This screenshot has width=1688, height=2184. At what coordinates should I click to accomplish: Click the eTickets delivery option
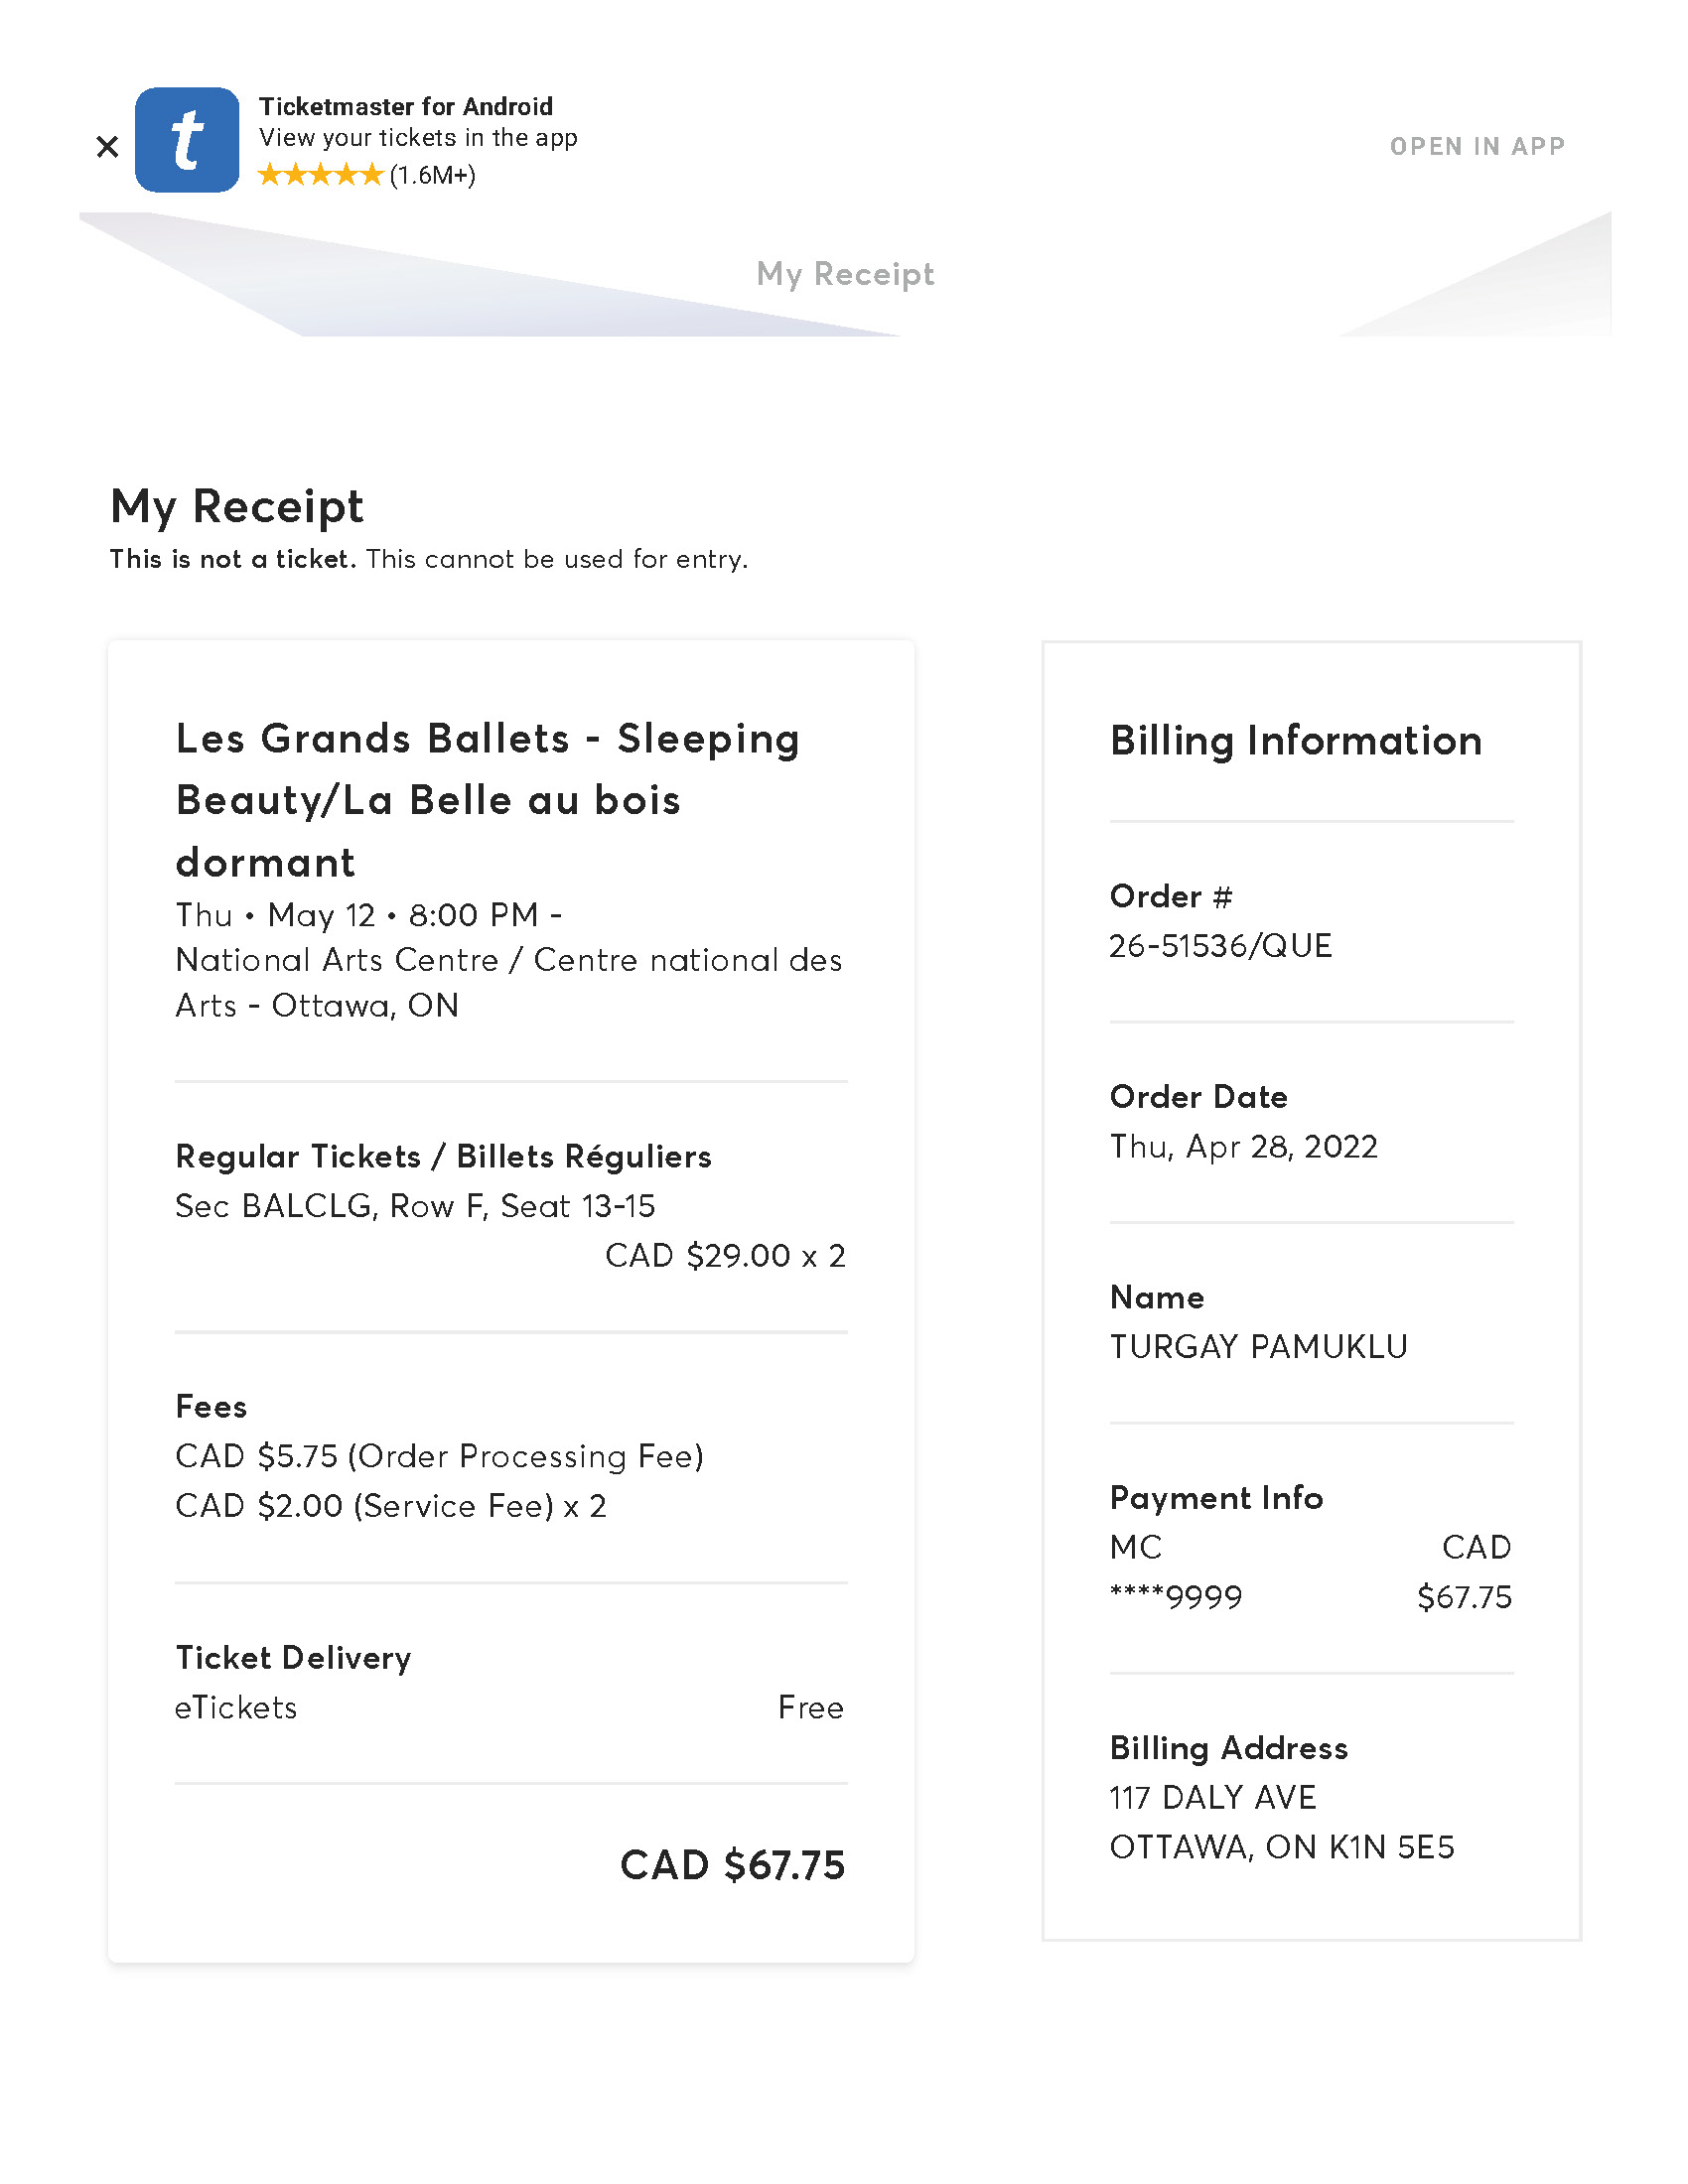point(236,1708)
